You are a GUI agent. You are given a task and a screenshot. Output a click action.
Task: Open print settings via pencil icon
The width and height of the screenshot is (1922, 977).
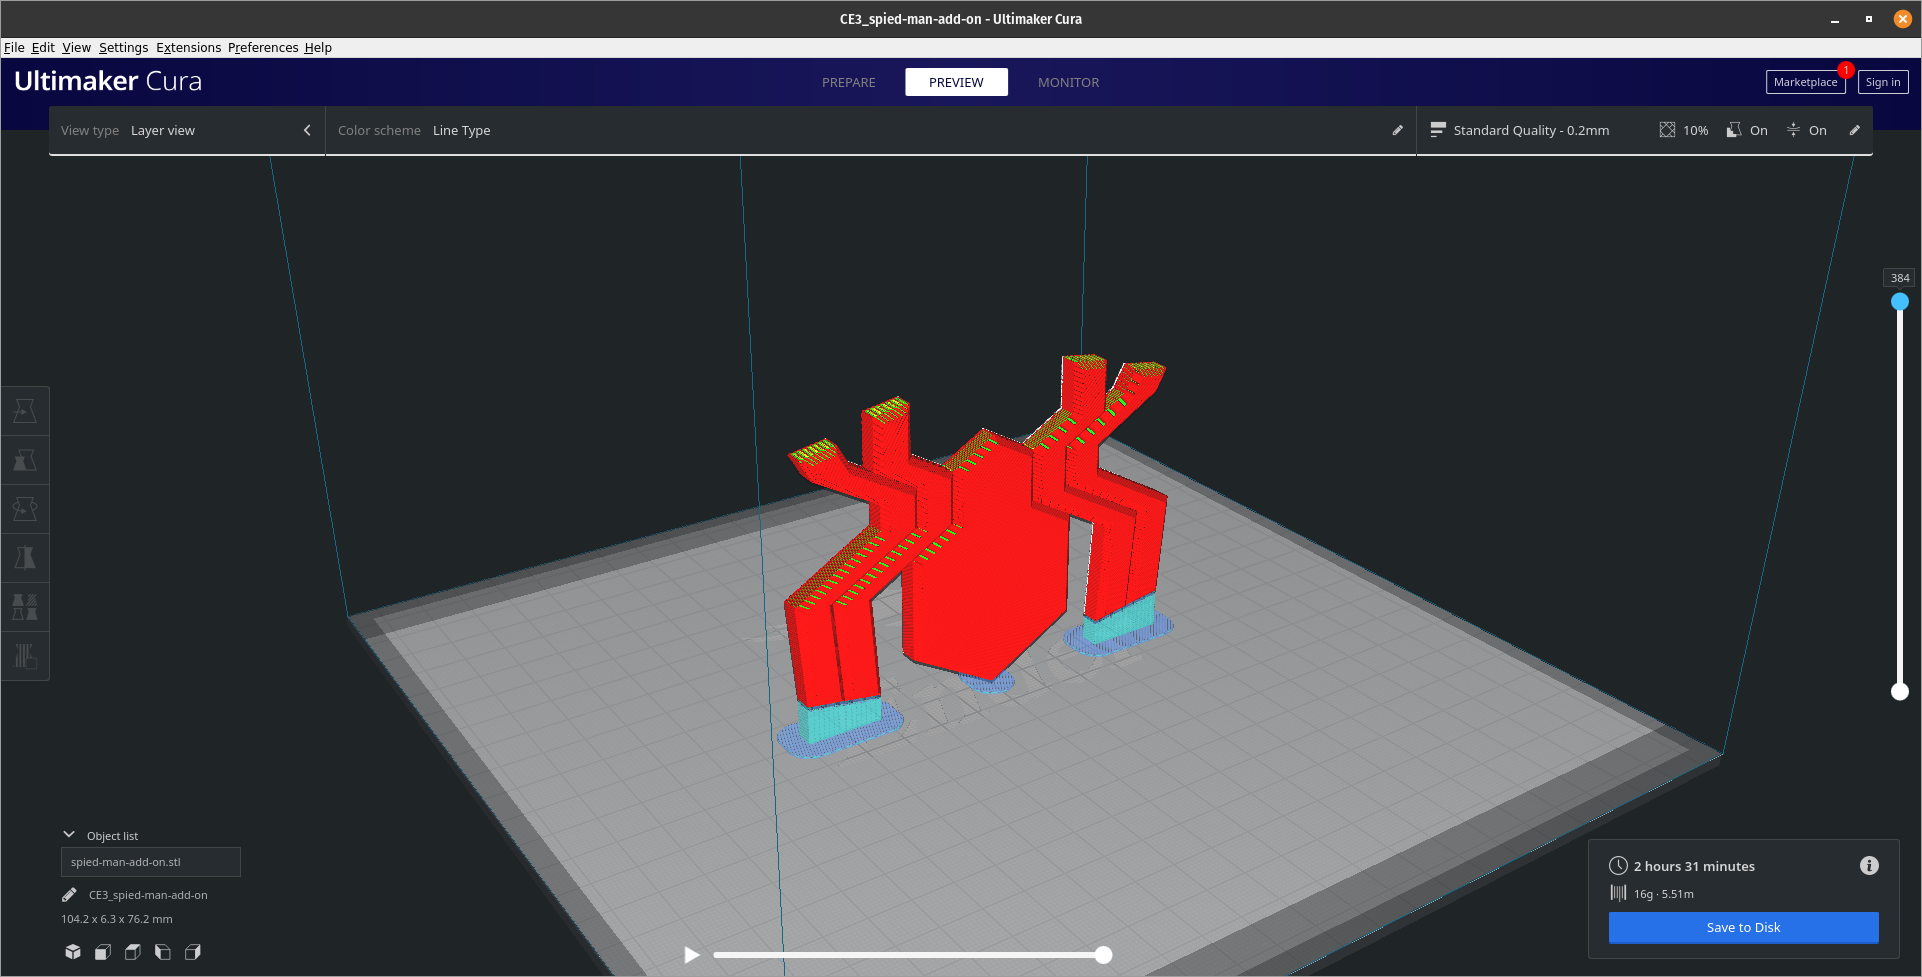[1854, 130]
